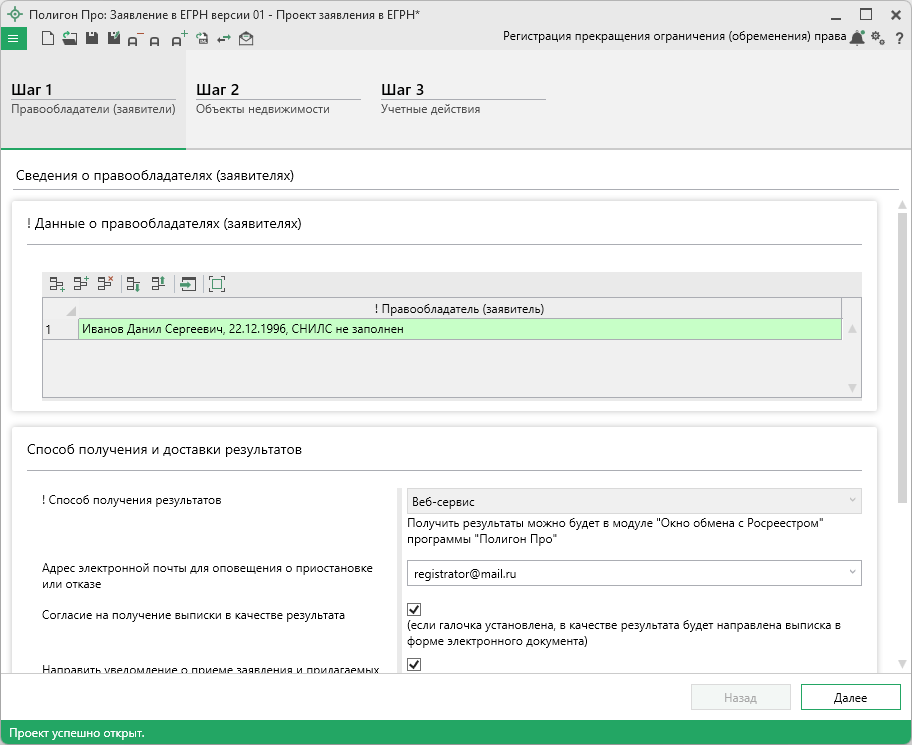Open the results delivery method dropdown
The width and height of the screenshot is (912, 745).
click(851, 500)
